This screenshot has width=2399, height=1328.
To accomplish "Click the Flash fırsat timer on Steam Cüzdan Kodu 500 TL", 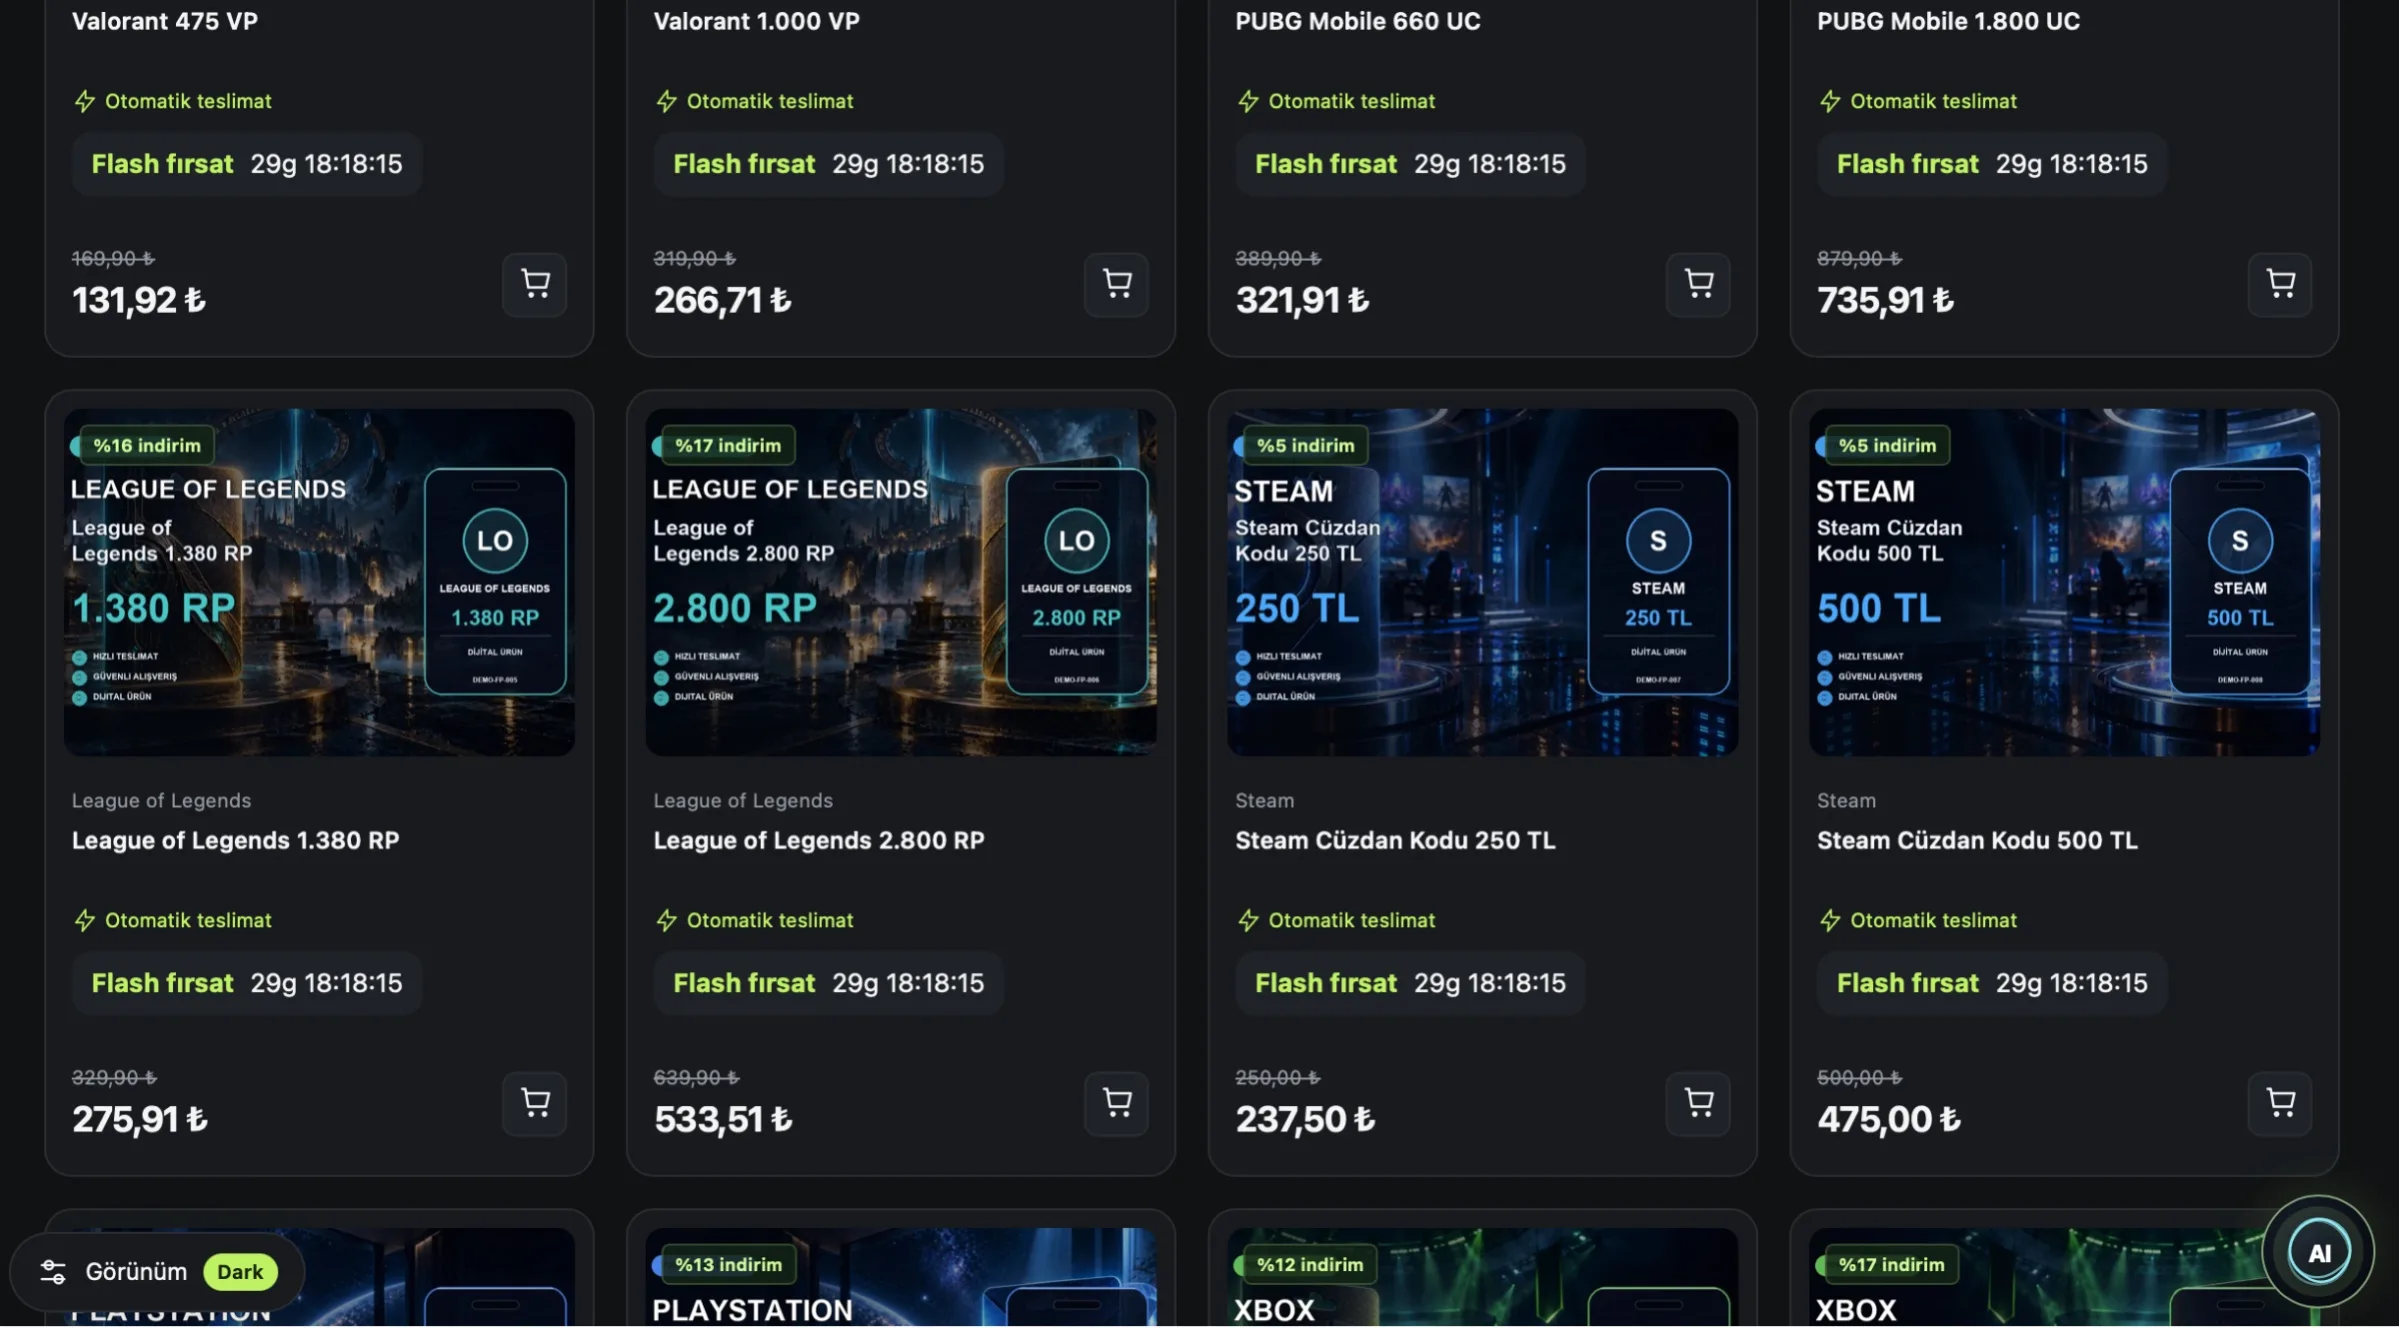I will tap(1993, 983).
